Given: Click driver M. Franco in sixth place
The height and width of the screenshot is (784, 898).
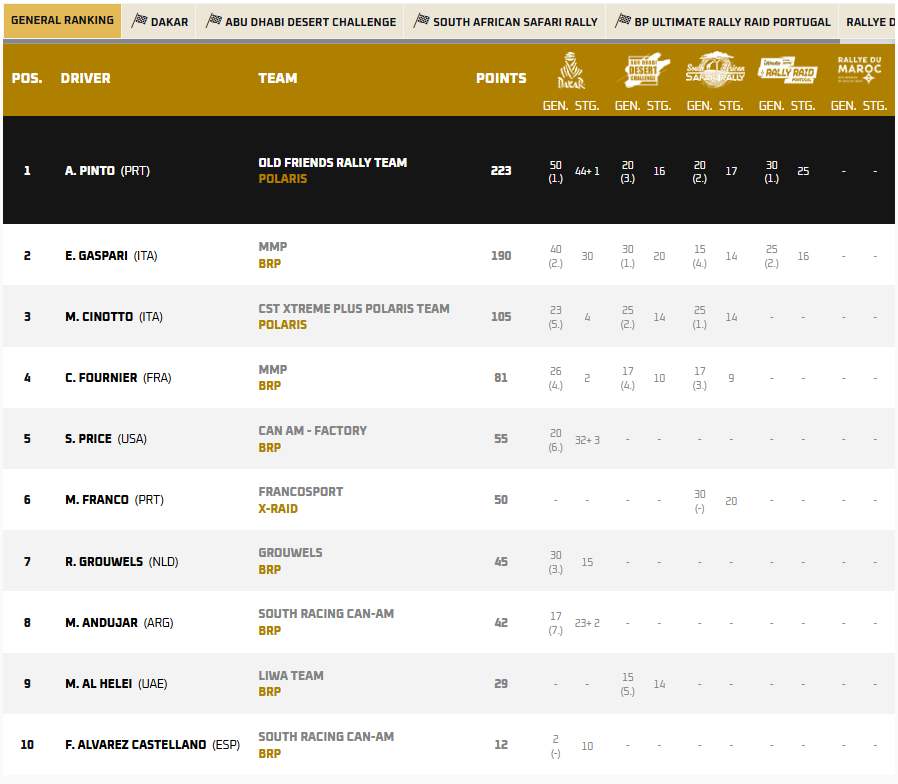Looking at the screenshot, I should 96,500.
